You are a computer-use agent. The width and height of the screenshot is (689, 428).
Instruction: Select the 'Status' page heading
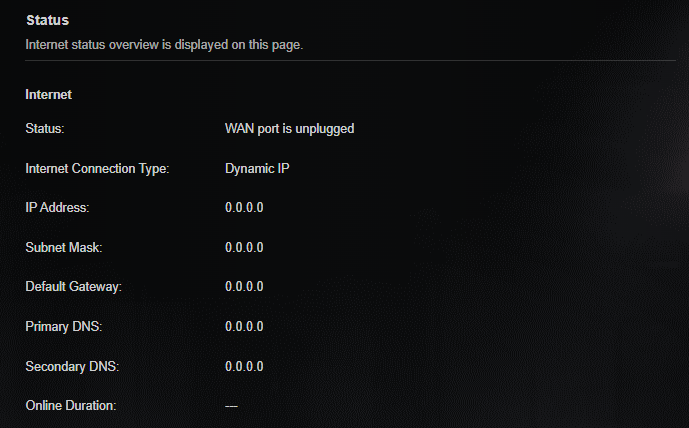[x=47, y=20]
